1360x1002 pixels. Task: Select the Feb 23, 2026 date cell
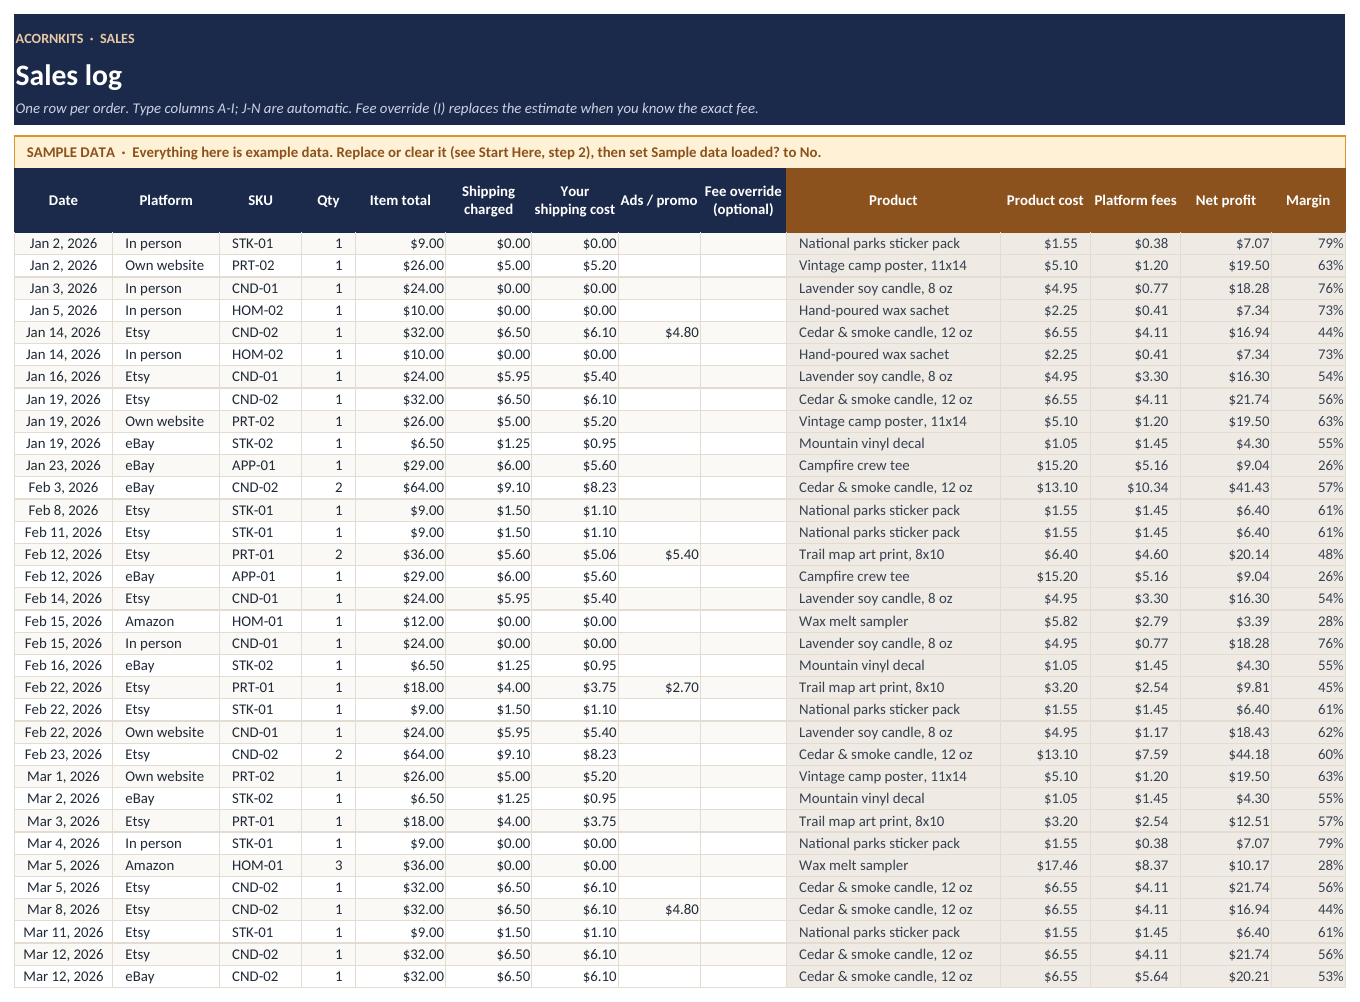coord(63,754)
